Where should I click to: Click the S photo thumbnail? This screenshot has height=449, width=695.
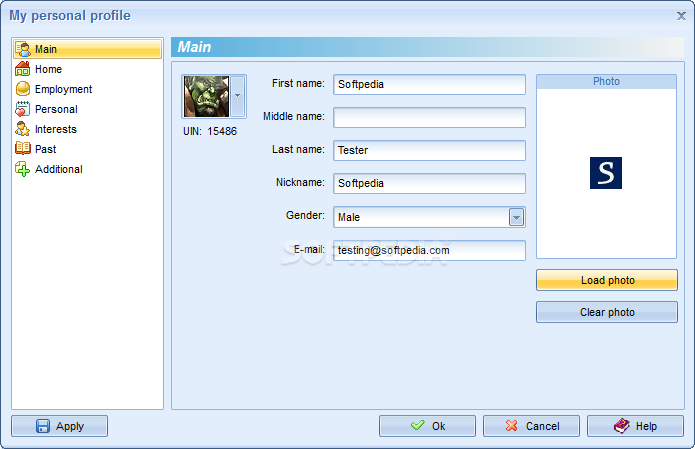[605, 173]
